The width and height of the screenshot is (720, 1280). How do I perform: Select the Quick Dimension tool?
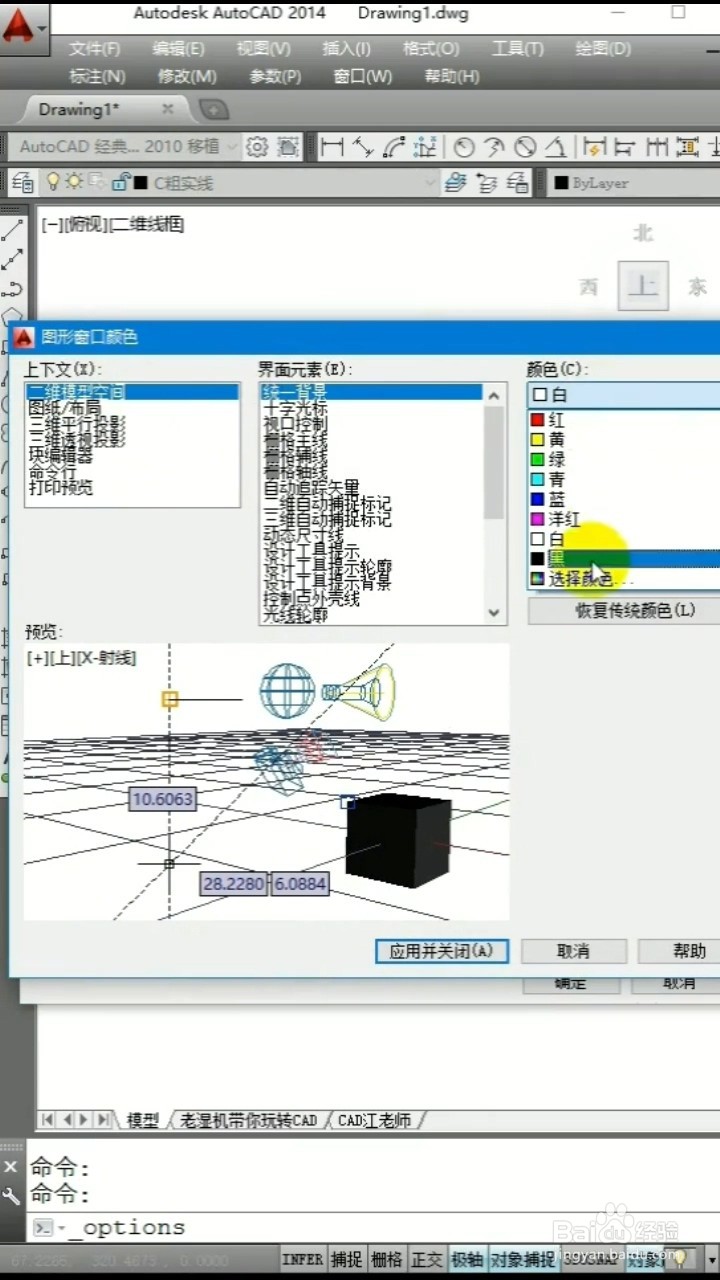[594, 147]
